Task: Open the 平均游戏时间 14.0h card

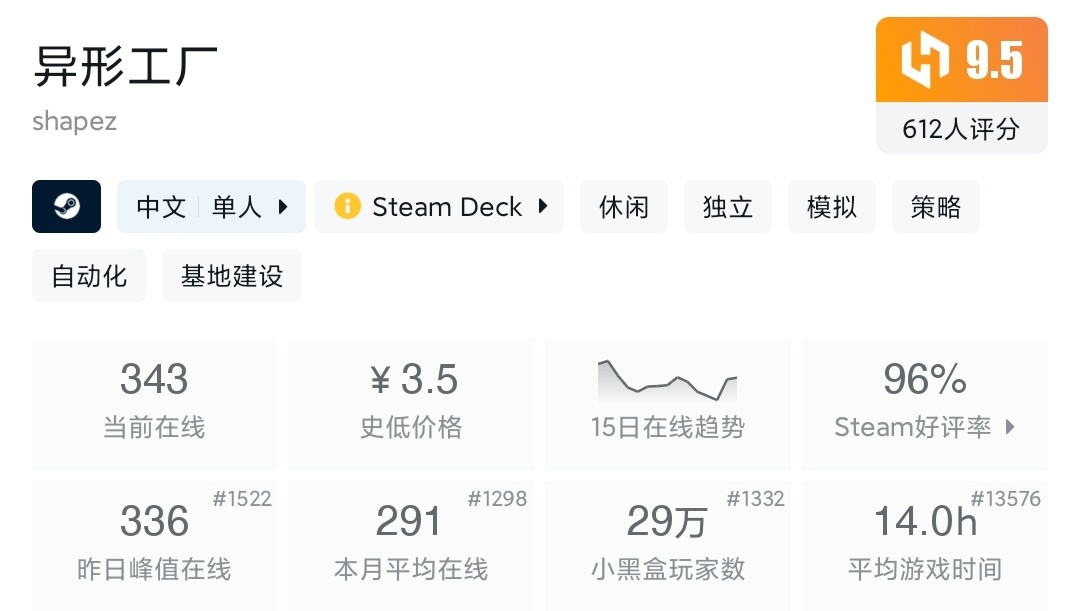Action: point(925,546)
